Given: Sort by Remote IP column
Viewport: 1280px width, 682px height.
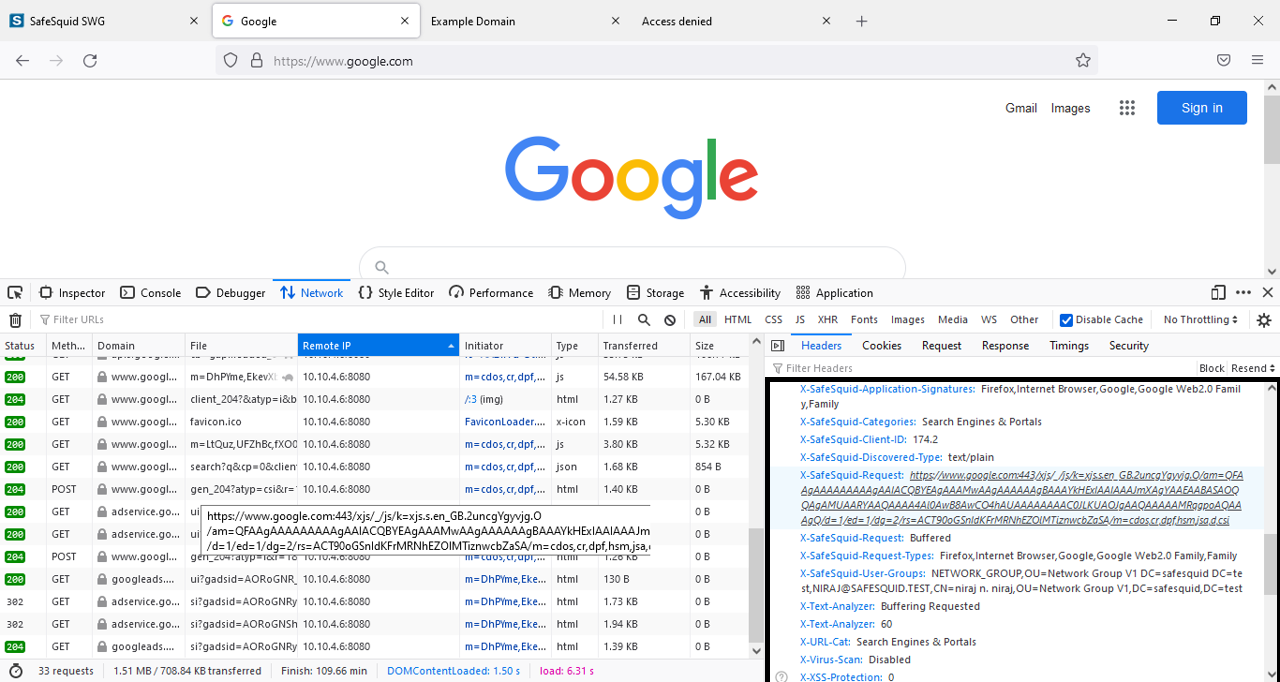Looking at the screenshot, I should [378, 346].
